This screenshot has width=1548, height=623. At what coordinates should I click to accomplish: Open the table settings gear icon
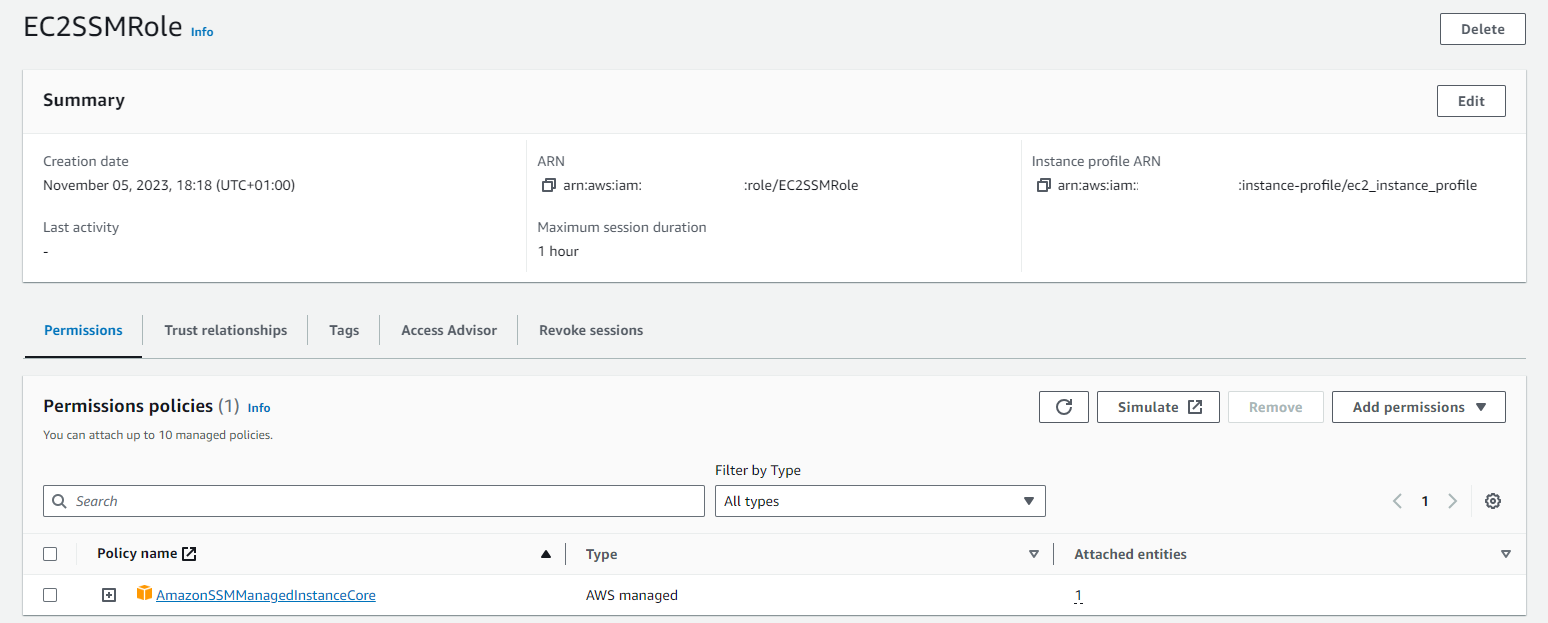1492,501
